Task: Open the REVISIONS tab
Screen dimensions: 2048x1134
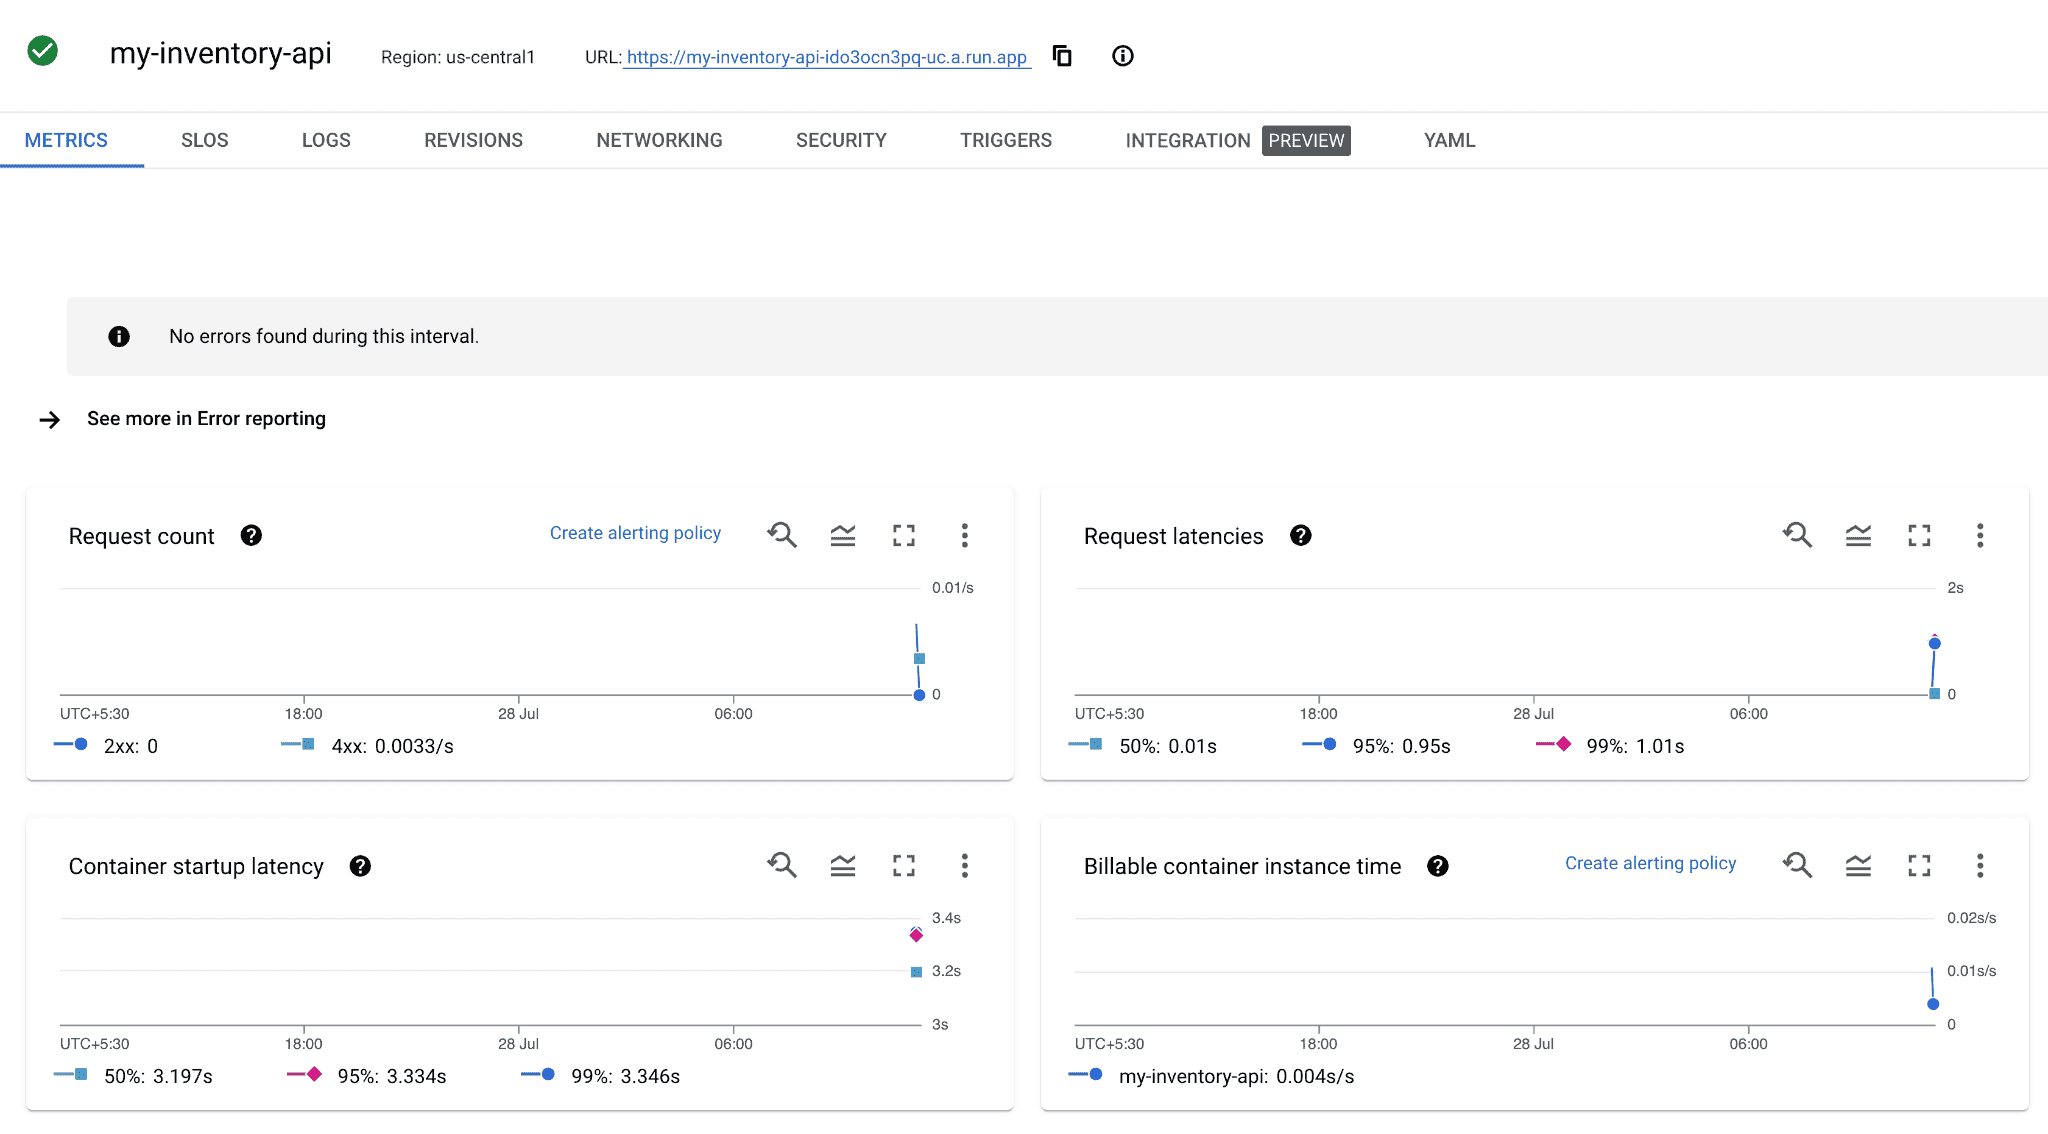Action: 473,140
